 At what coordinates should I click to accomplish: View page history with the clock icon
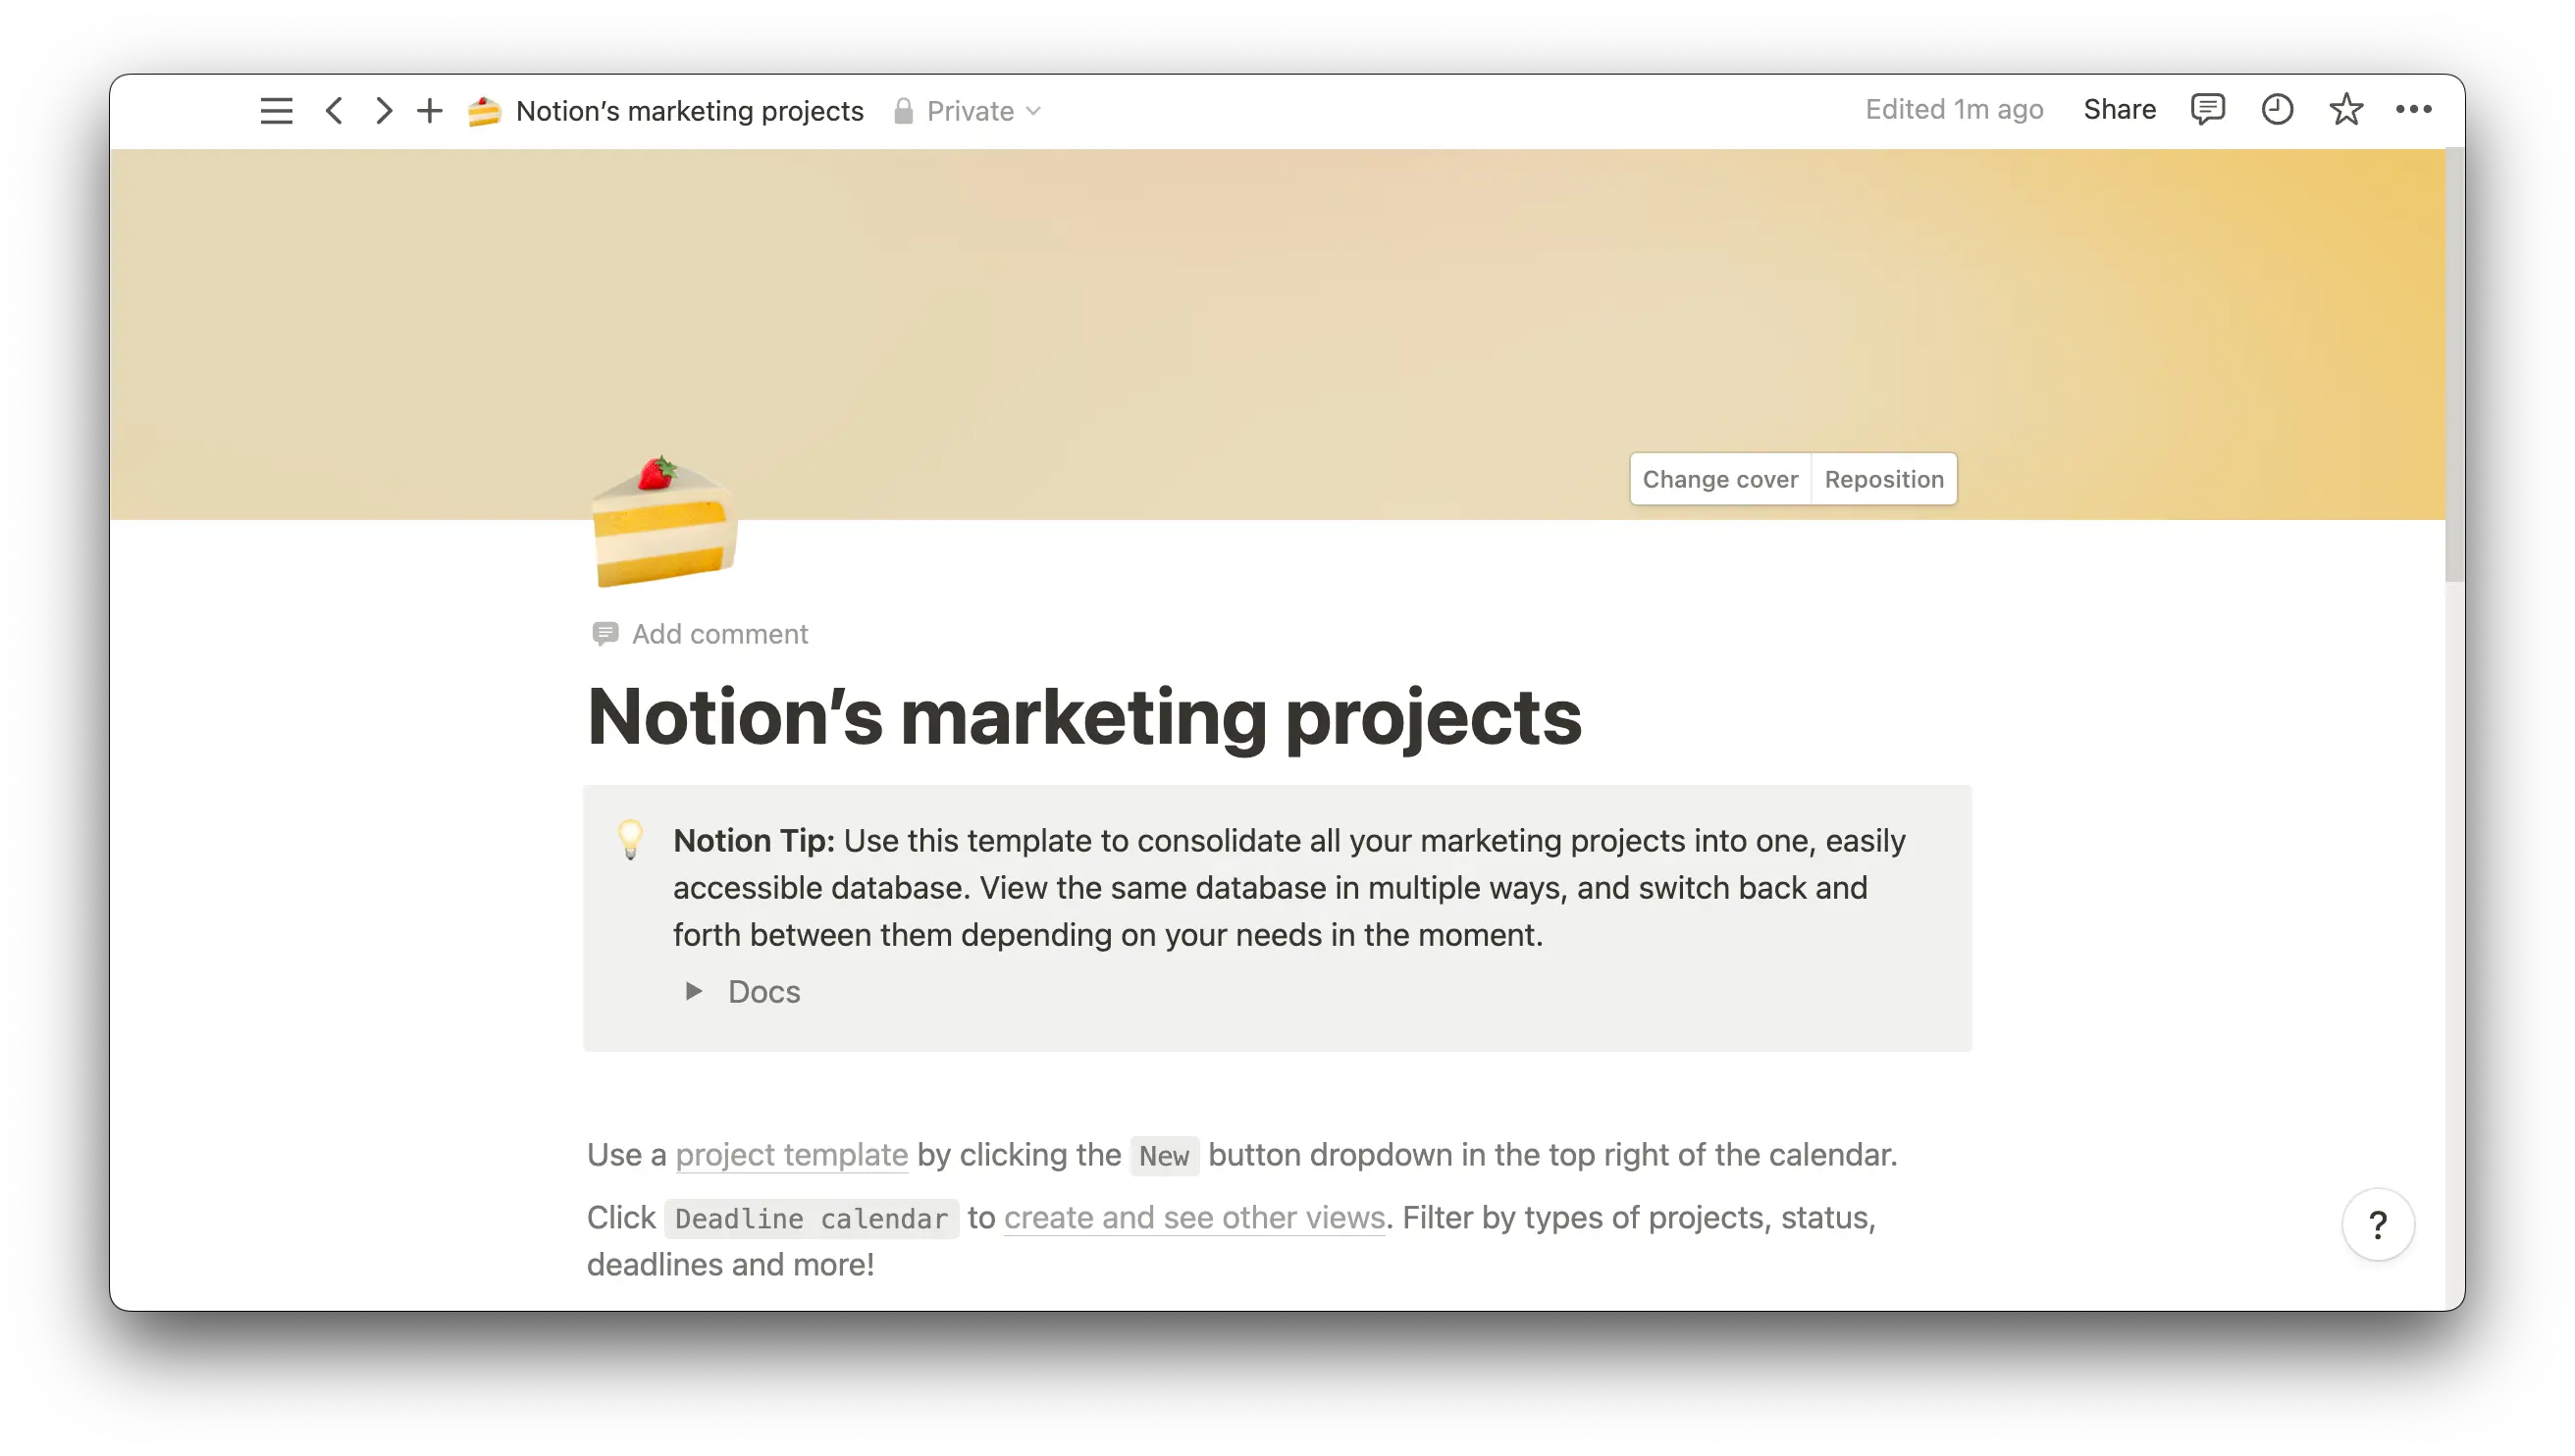2276,109
